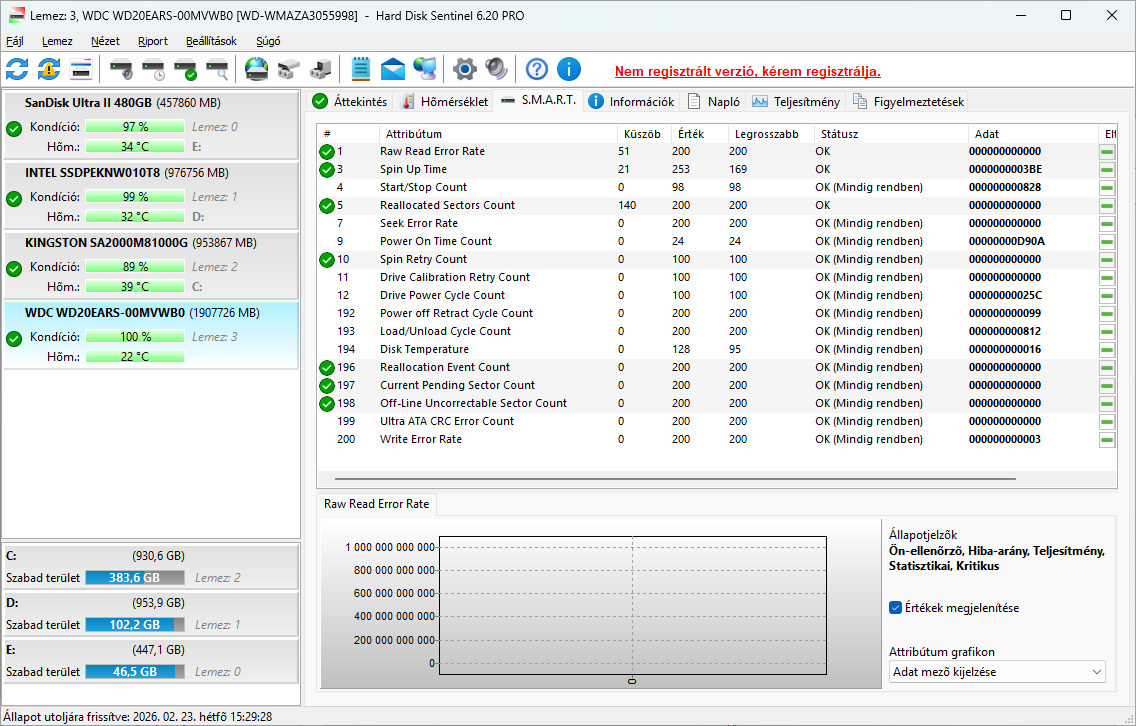Screen dimensions: 1136x726
Task: Click the green check icon of Spin Up Time
Action: click(x=327, y=170)
